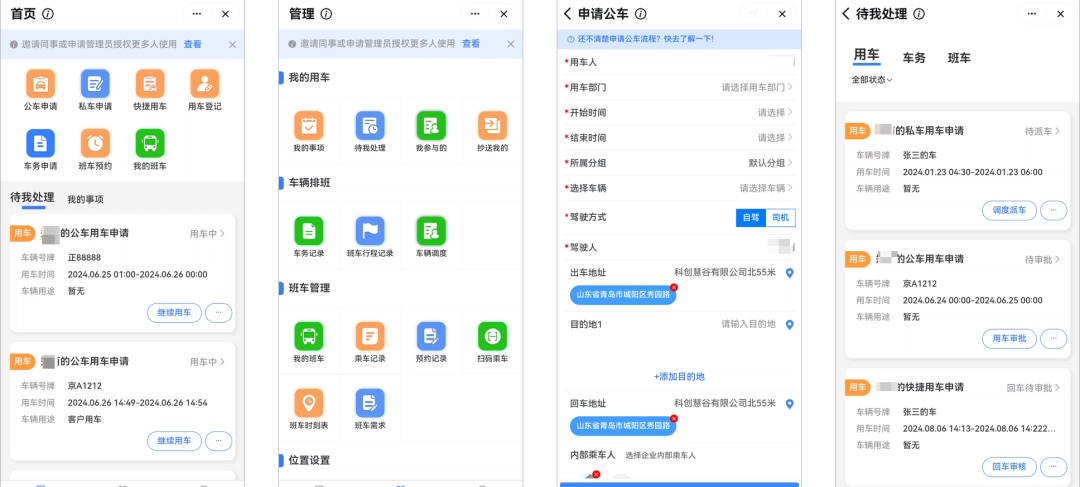The width and height of the screenshot is (1080, 487).
Task: Click +添加目的地 link
Action: [x=678, y=377]
